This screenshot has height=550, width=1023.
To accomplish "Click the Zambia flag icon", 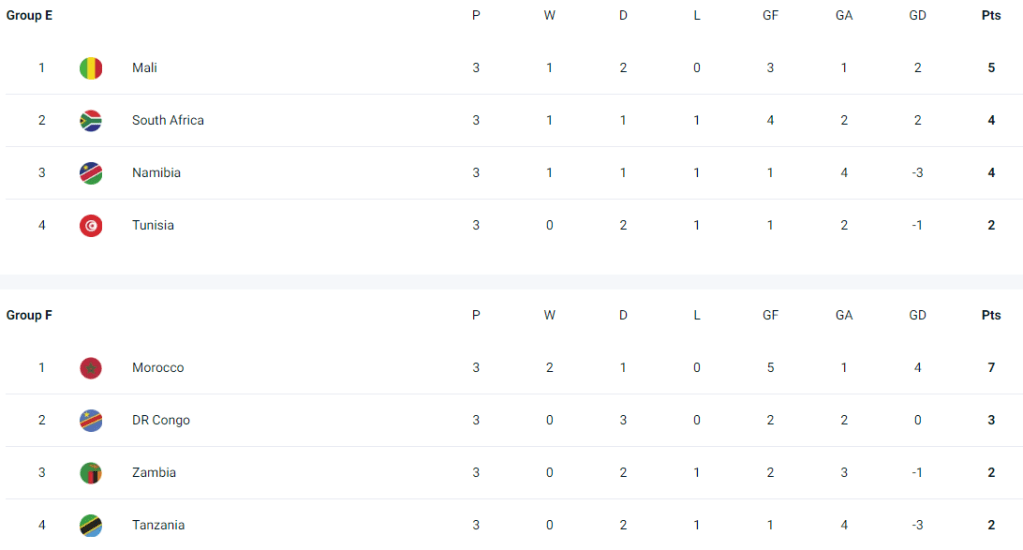I will [x=91, y=473].
